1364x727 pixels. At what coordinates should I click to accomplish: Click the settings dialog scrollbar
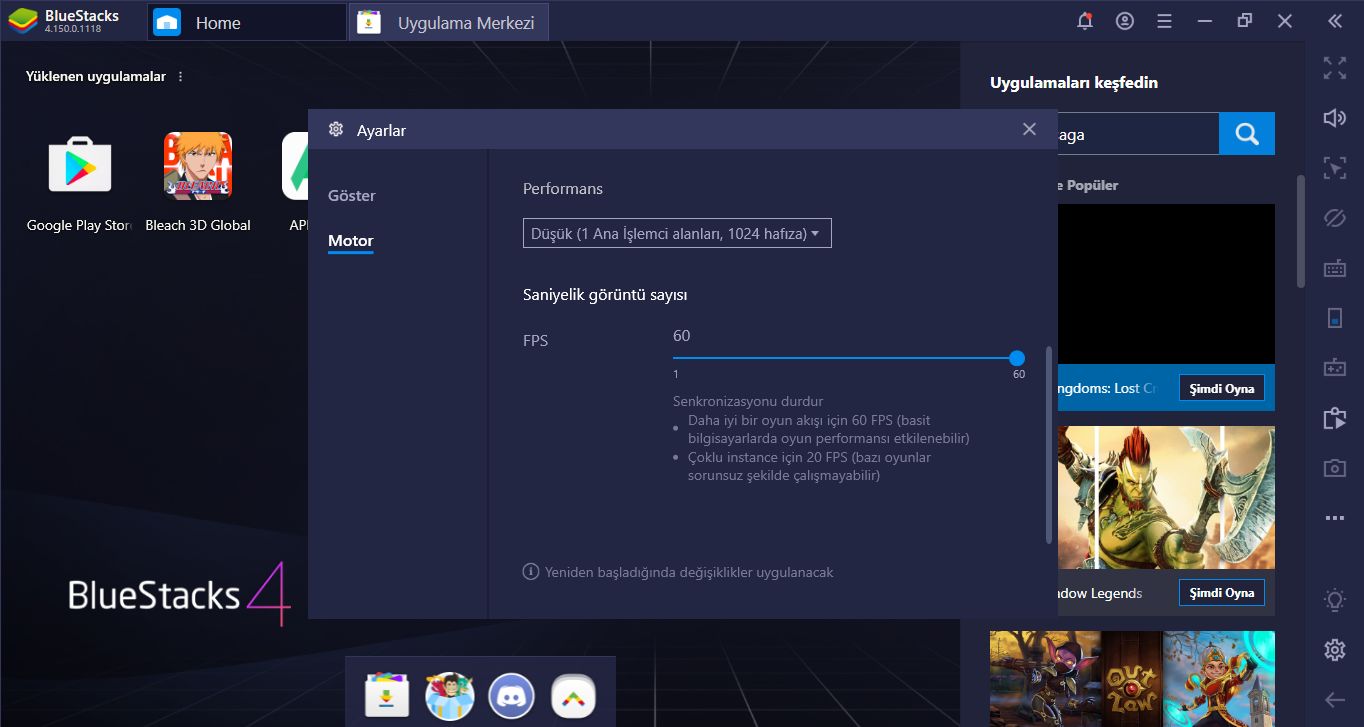tap(1049, 445)
